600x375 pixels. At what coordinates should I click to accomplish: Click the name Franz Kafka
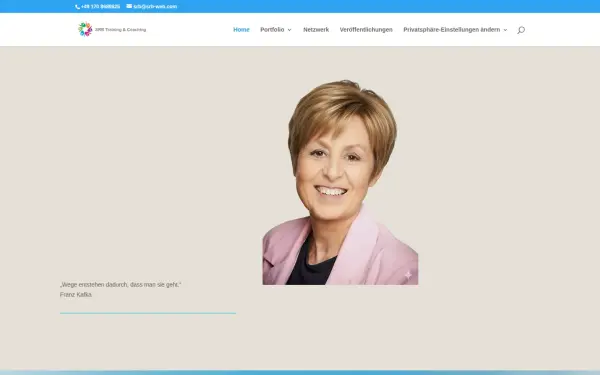(76, 295)
